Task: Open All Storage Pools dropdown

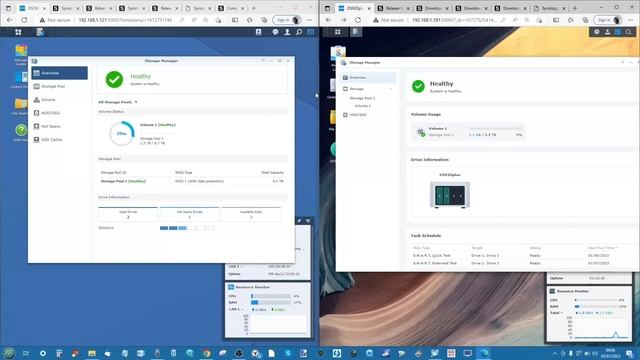Action: [x=118, y=102]
